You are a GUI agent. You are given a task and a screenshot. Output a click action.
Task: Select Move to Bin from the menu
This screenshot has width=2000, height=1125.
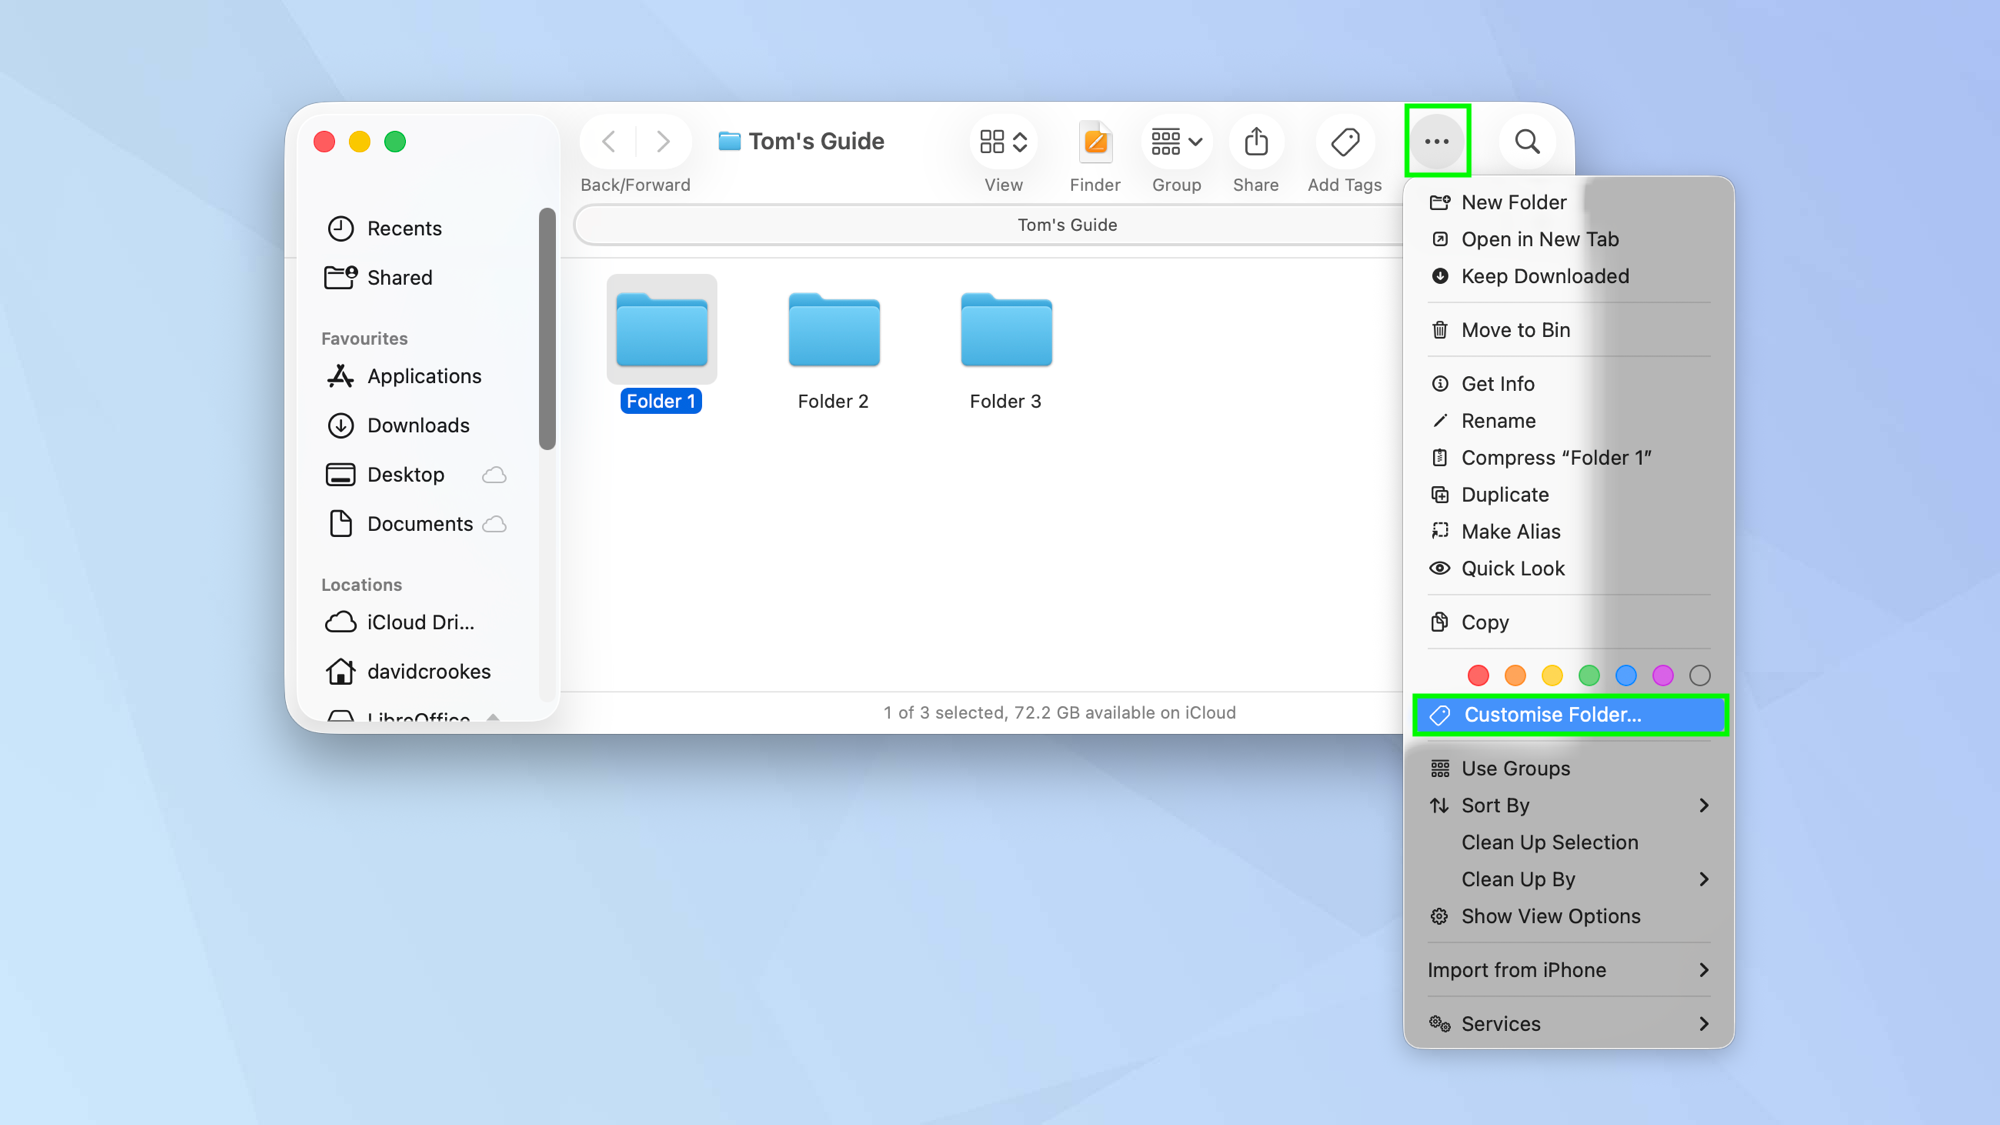pos(1516,329)
